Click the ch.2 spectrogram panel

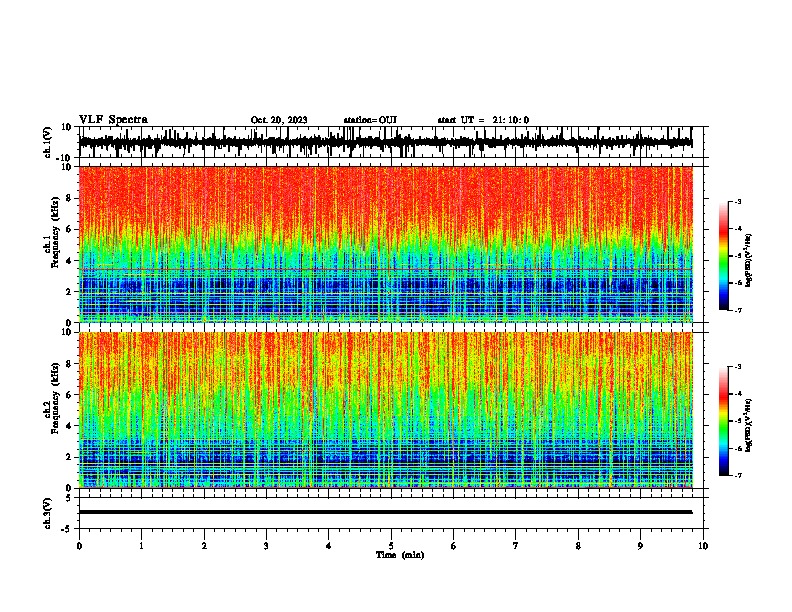point(385,410)
